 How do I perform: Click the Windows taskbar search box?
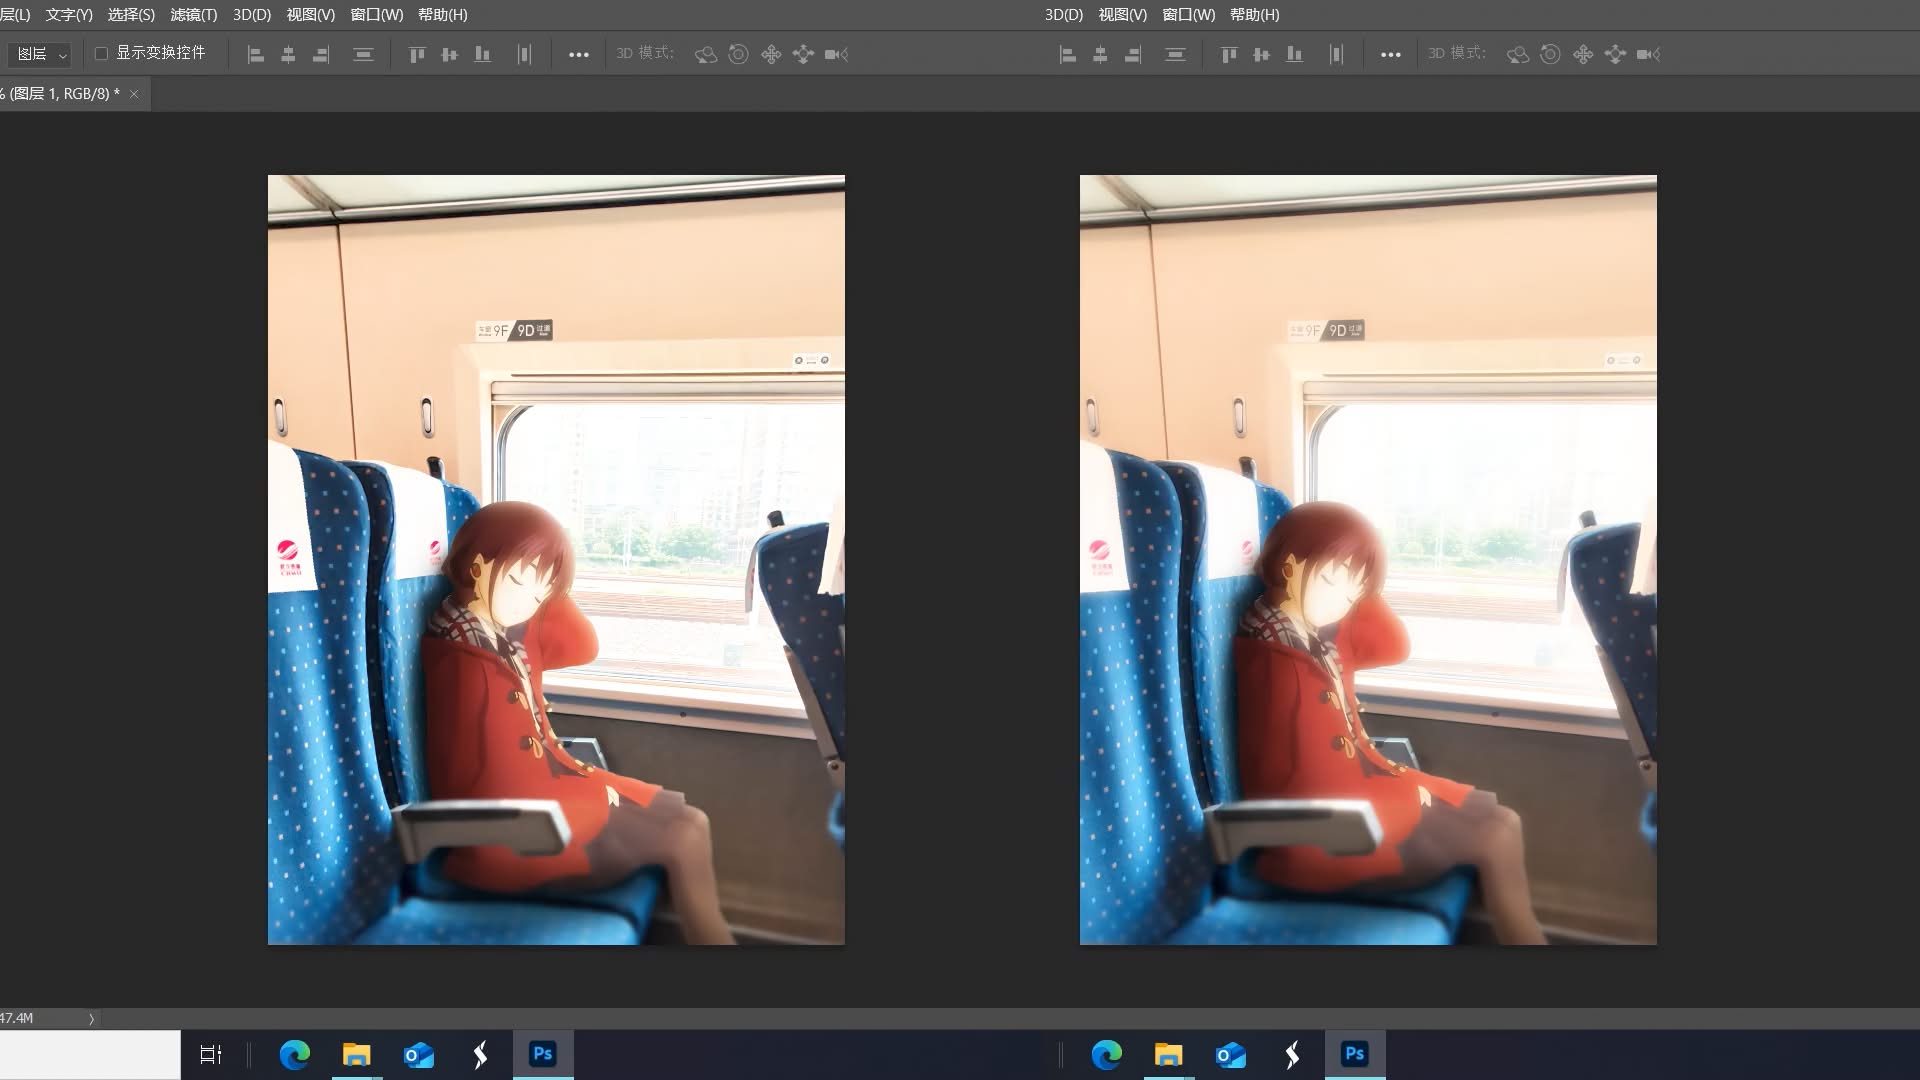tap(90, 1055)
